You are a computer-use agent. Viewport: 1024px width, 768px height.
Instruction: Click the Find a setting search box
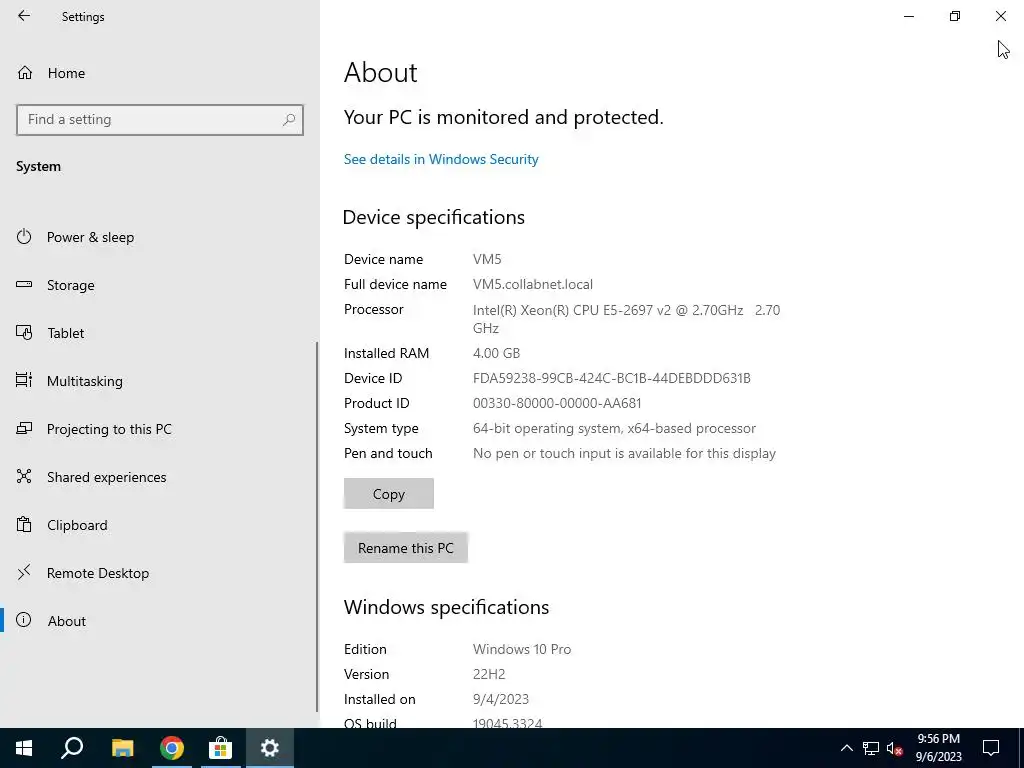[x=160, y=120]
